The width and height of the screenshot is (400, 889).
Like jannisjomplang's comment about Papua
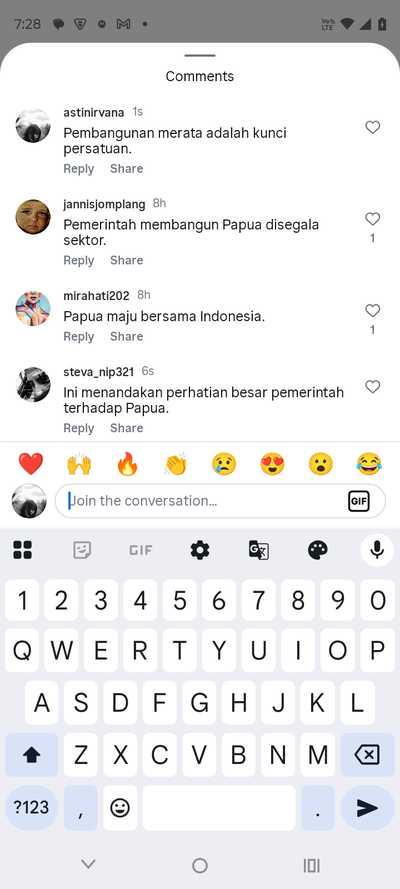coord(372,219)
